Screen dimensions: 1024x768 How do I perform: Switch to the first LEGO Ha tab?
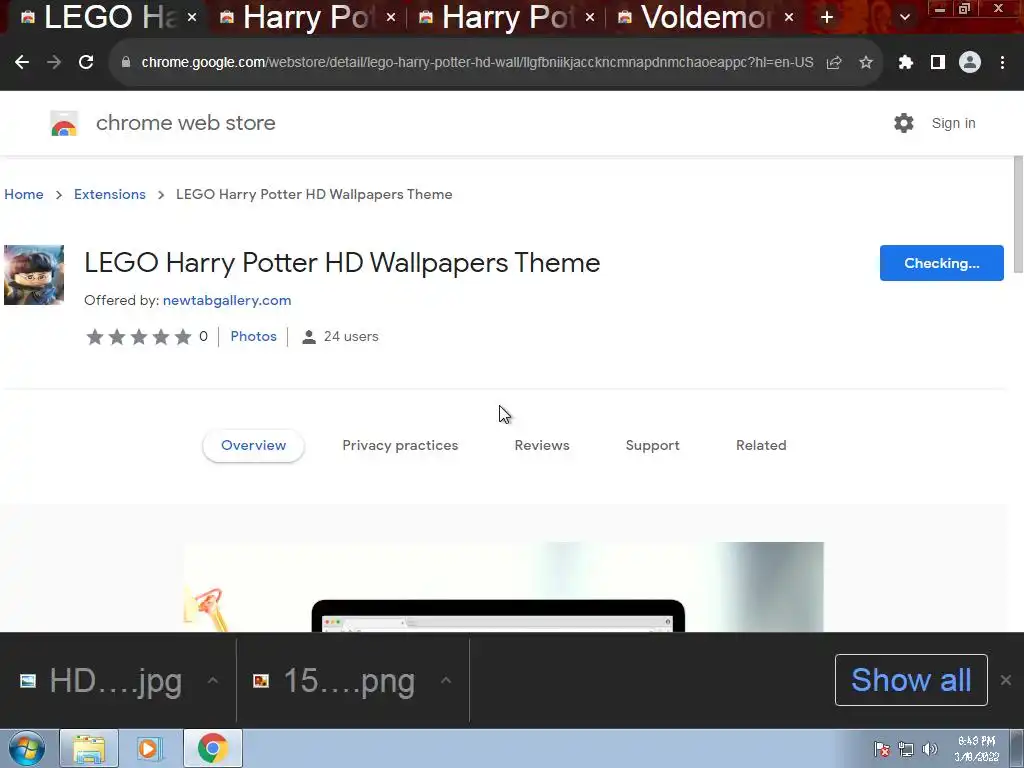pyautogui.click(x=104, y=18)
